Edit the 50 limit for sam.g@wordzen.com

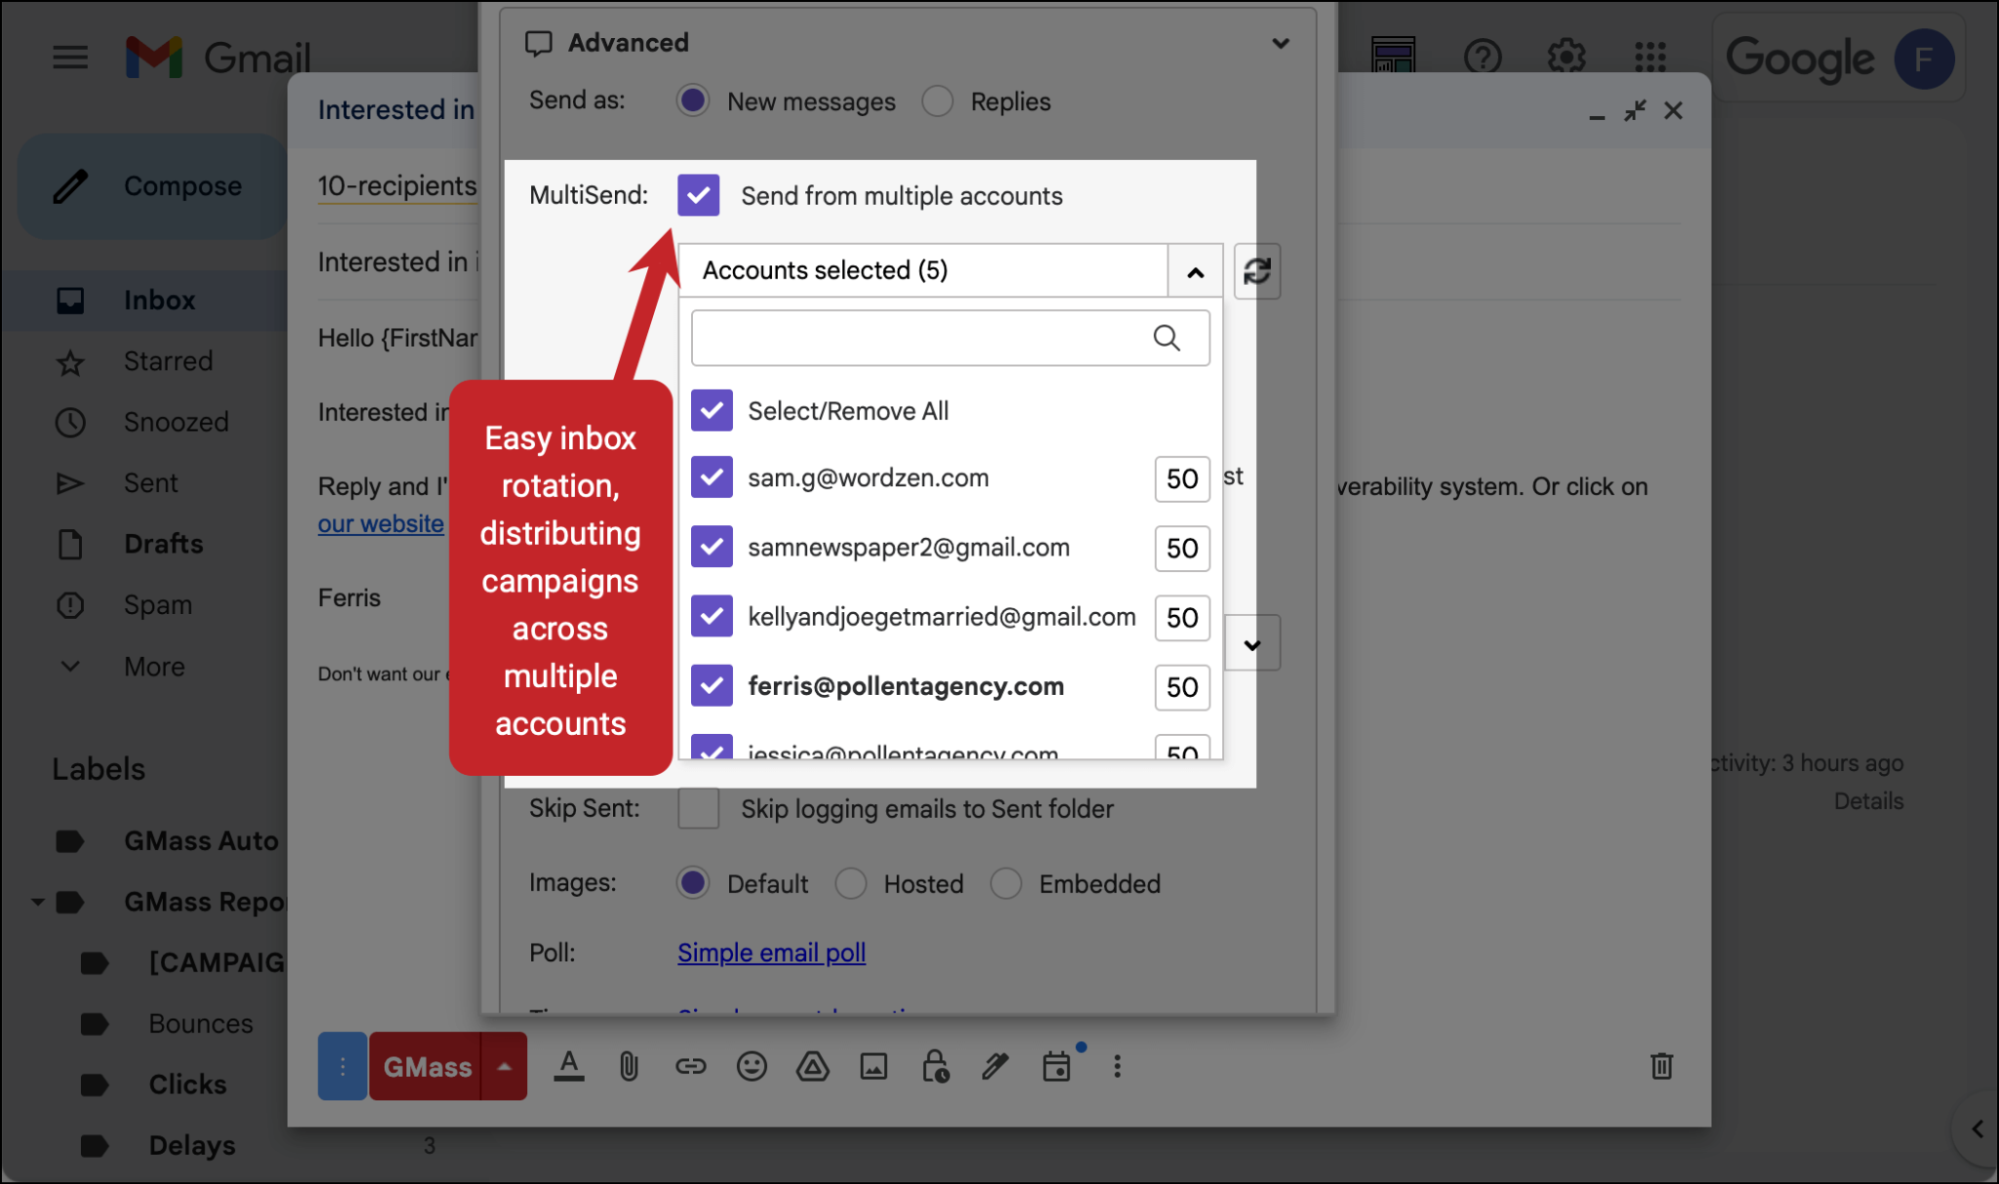tap(1182, 479)
